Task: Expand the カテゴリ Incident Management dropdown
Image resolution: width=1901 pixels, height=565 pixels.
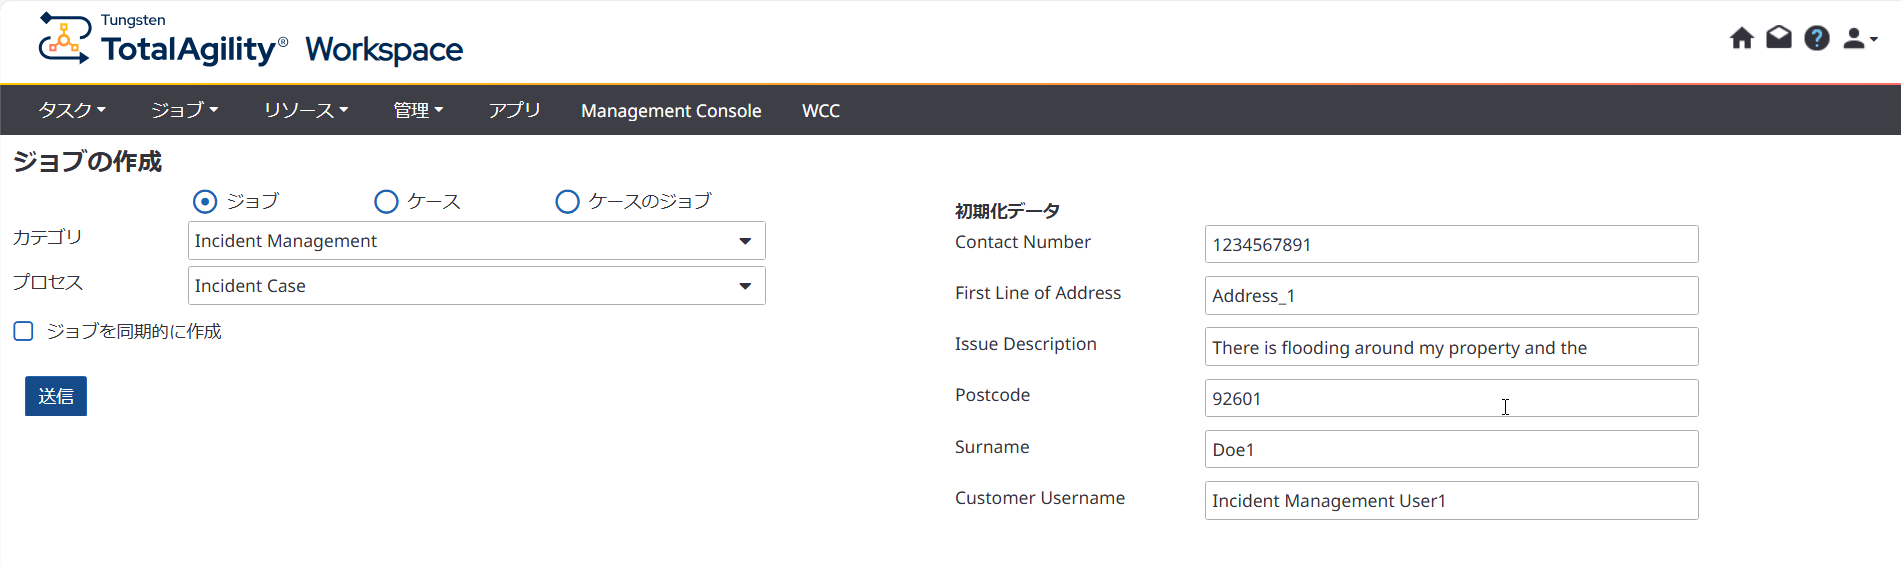Action: pos(476,241)
